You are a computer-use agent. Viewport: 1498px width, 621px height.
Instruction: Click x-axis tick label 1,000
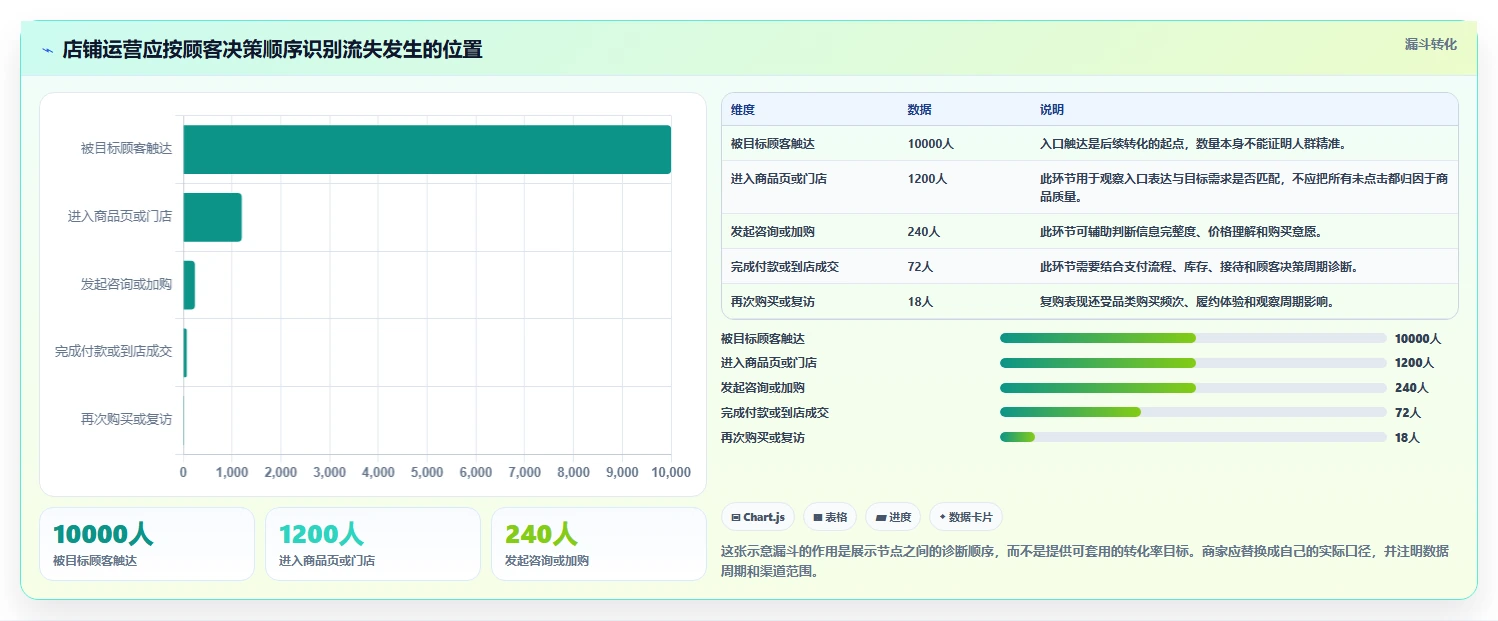pos(232,473)
